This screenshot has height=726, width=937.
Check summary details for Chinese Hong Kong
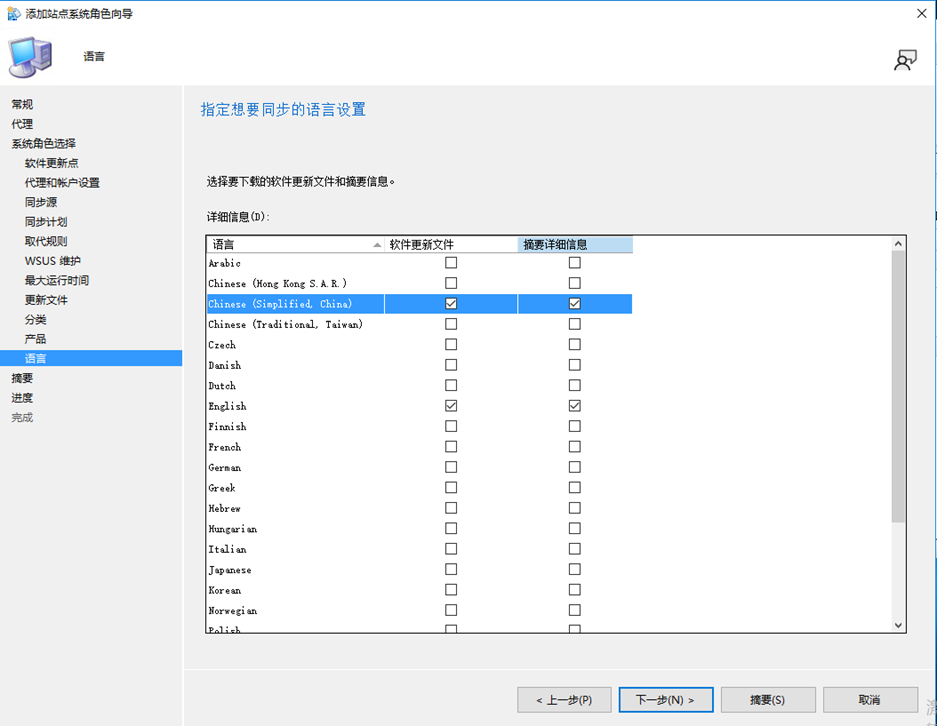point(575,283)
